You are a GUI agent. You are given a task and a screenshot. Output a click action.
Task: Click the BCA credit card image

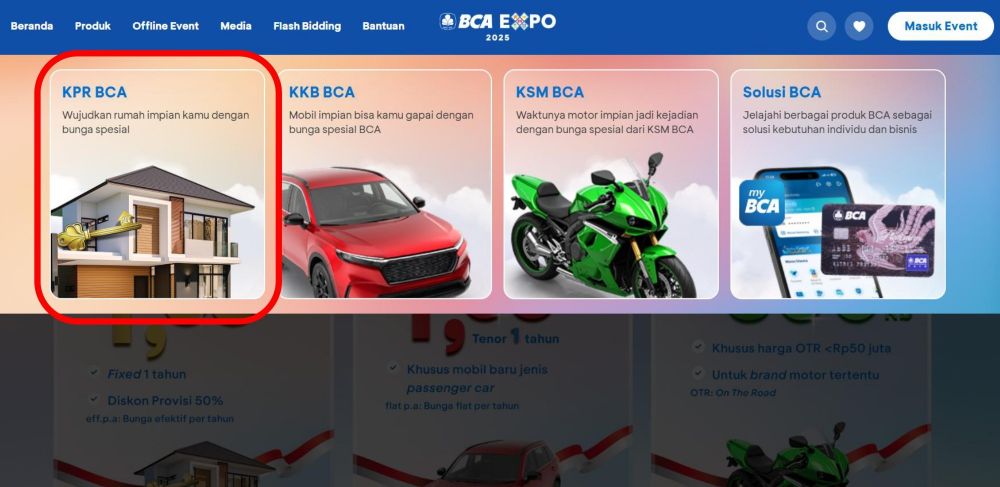878,240
